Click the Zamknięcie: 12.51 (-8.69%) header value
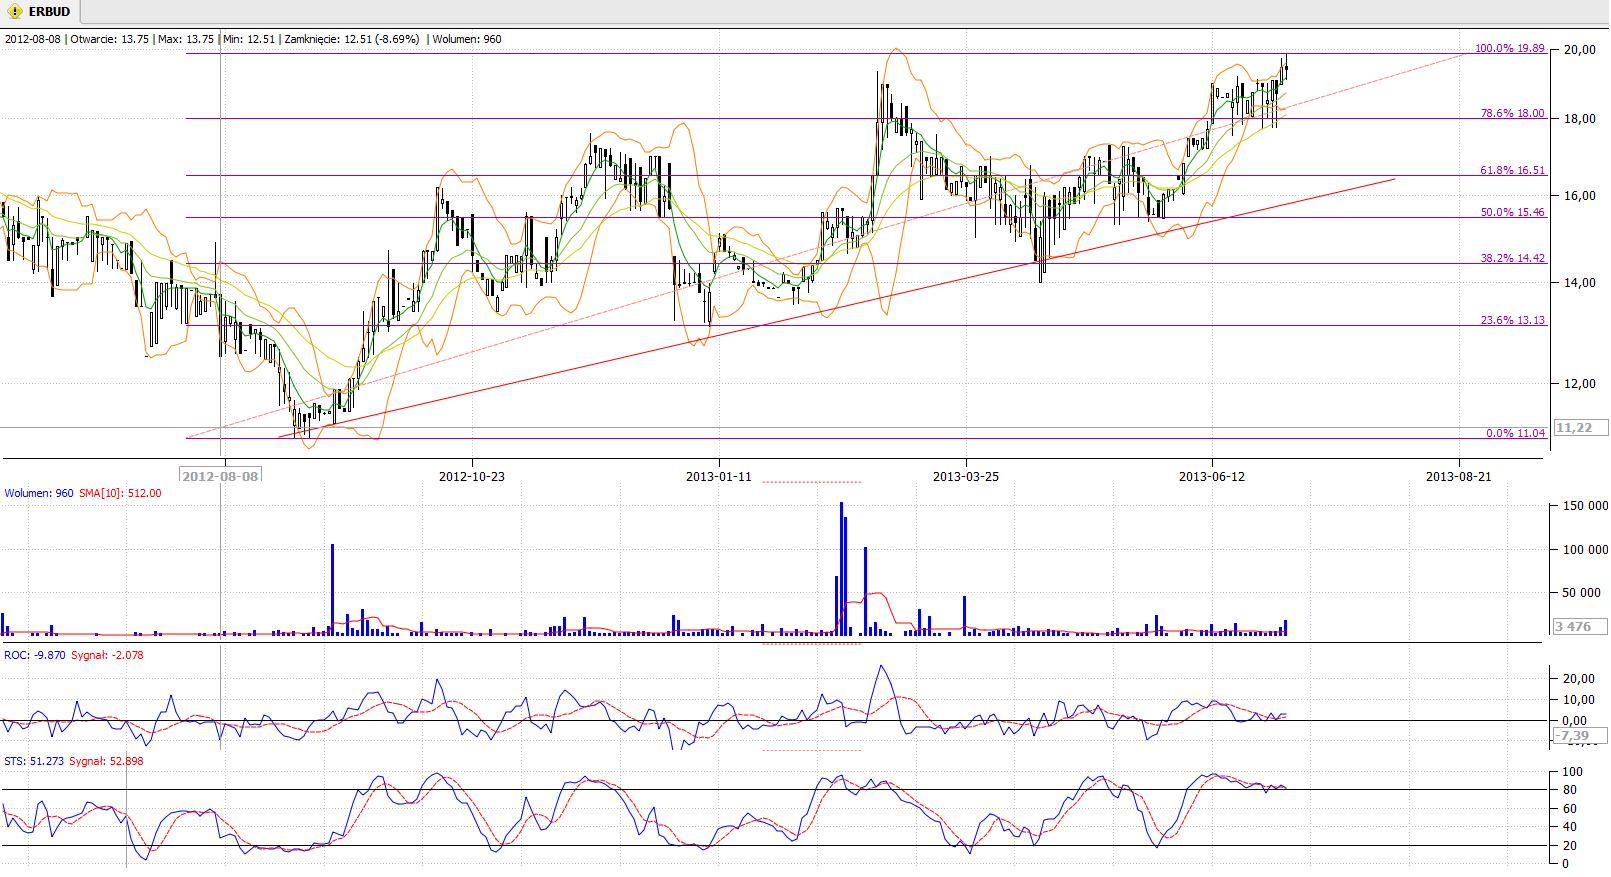This screenshot has height=877, width=1611. tap(352, 39)
